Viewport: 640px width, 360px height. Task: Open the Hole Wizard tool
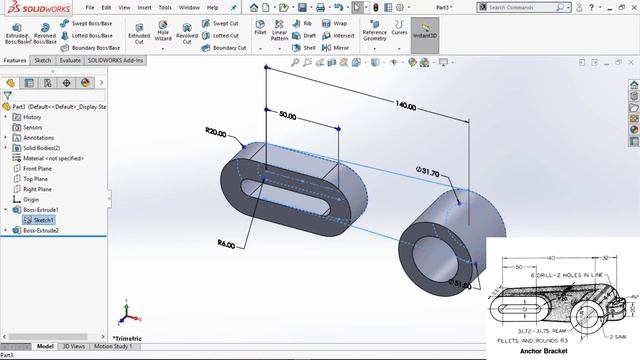point(163,31)
